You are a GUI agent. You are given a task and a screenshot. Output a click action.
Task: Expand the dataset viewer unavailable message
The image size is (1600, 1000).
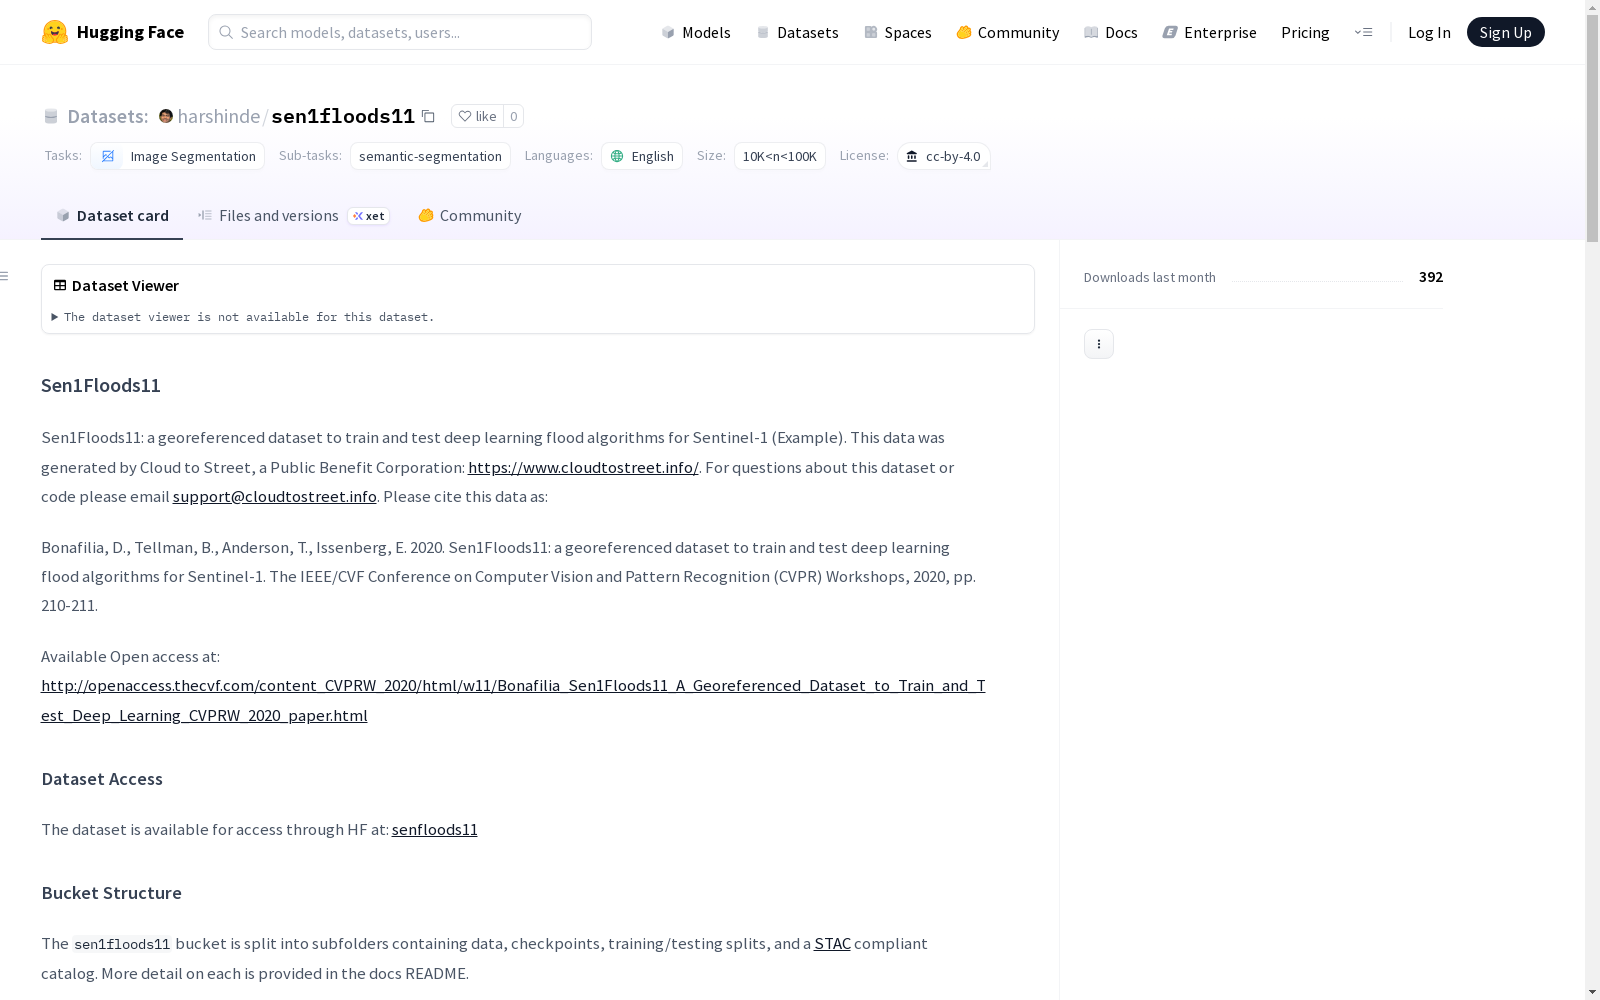coord(243,317)
